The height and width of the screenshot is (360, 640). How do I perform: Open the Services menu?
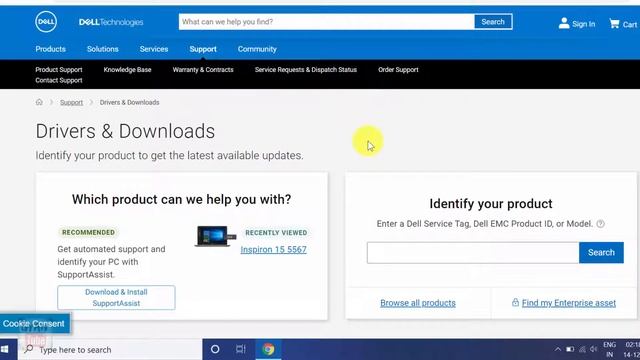[154, 49]
